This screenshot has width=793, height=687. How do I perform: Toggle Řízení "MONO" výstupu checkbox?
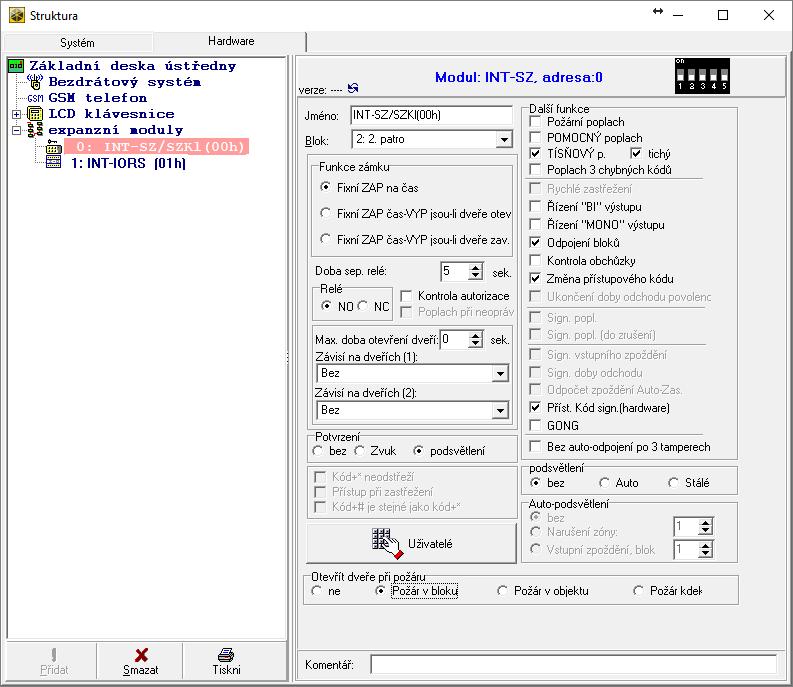tap(535, 225)
